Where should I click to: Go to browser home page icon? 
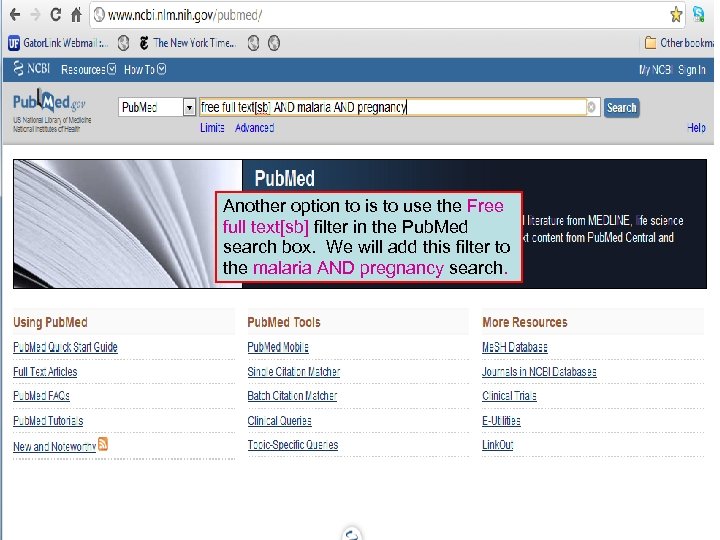pos(76,15)
